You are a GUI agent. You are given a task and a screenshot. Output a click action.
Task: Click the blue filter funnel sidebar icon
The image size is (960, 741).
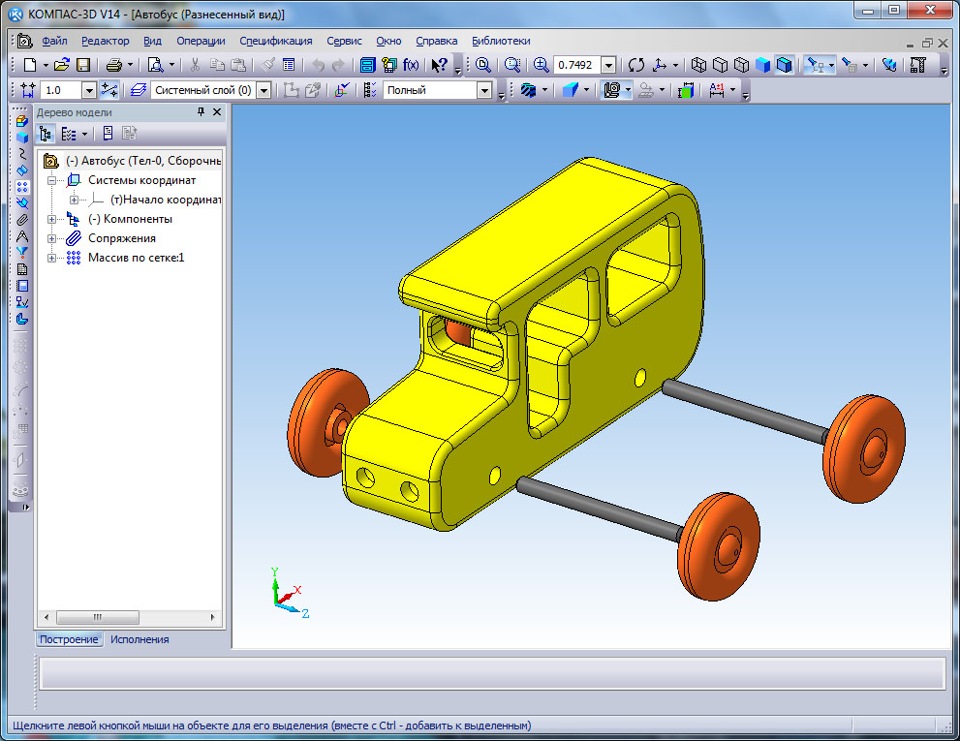[22, 252]
